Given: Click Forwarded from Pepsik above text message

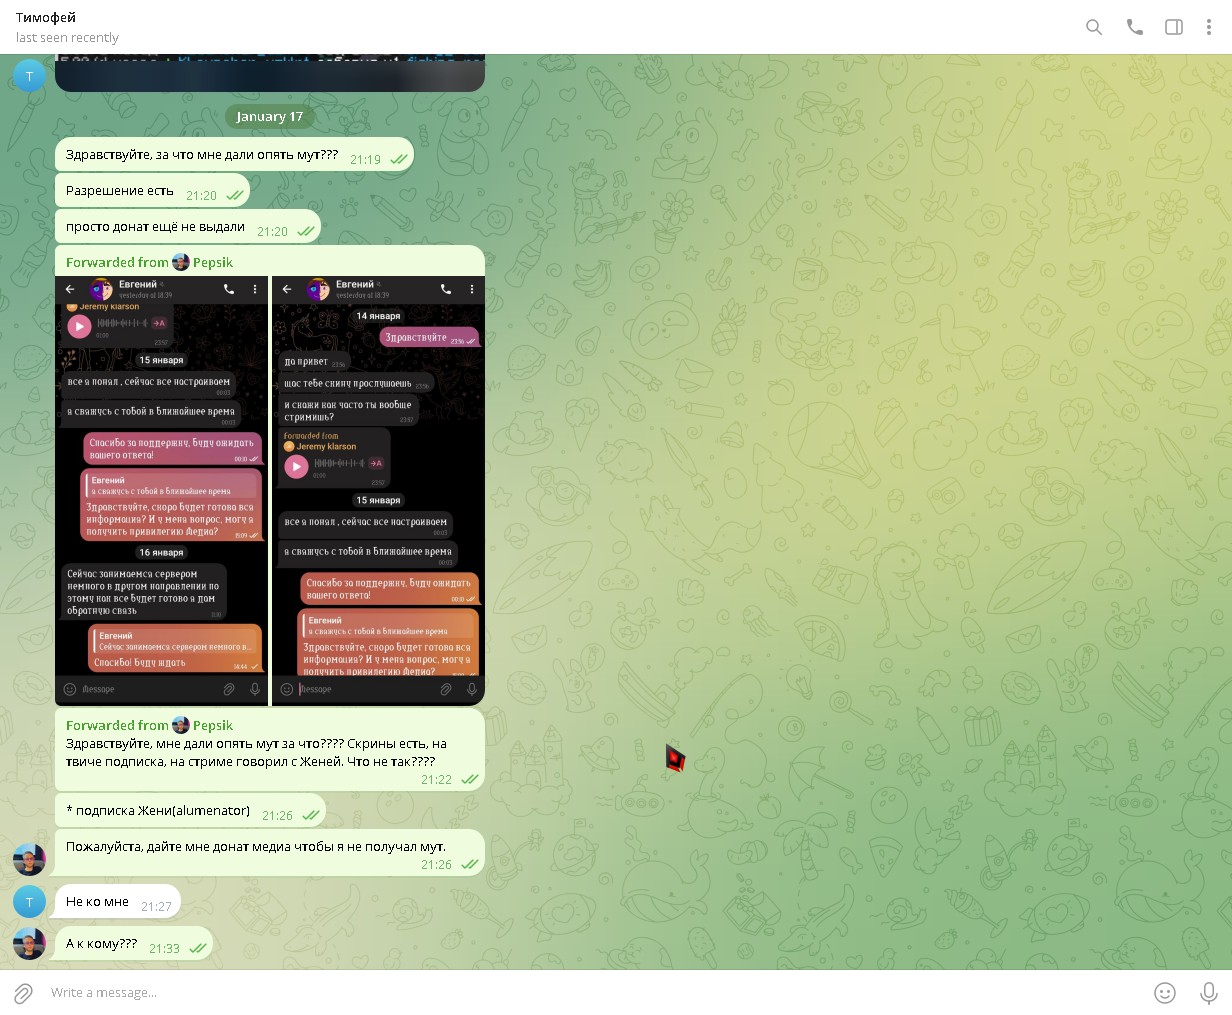Looking at the screenshot, I should coord(149,725).
